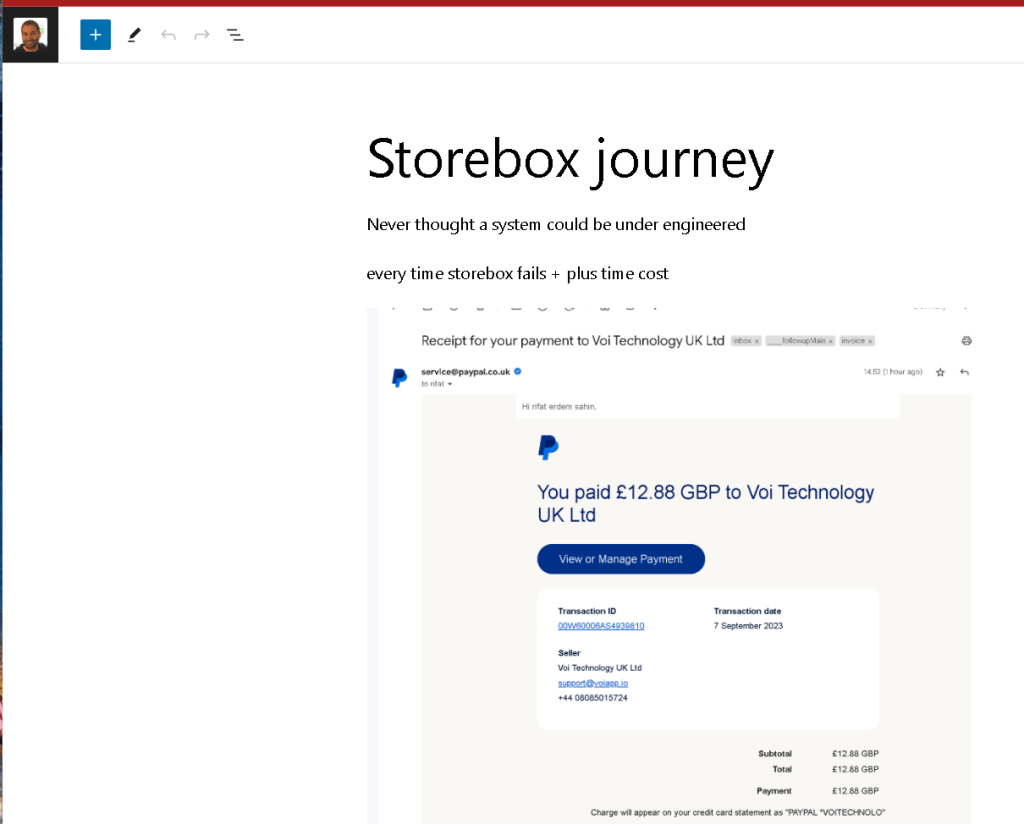Screen dimensions: 1024x824
Task: Select the Tools pencil icon
Action: [x=135, y=35]
